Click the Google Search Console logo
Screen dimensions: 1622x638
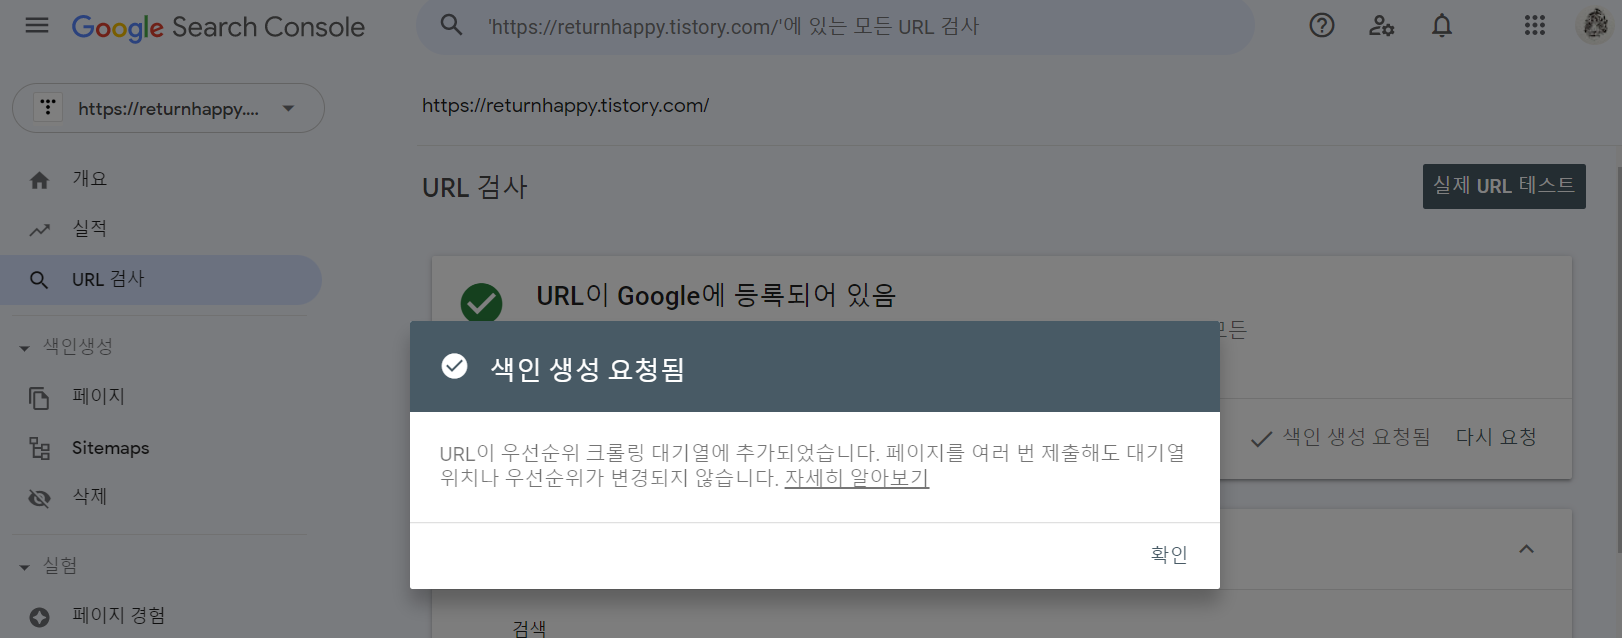click(x=218, y=27)
